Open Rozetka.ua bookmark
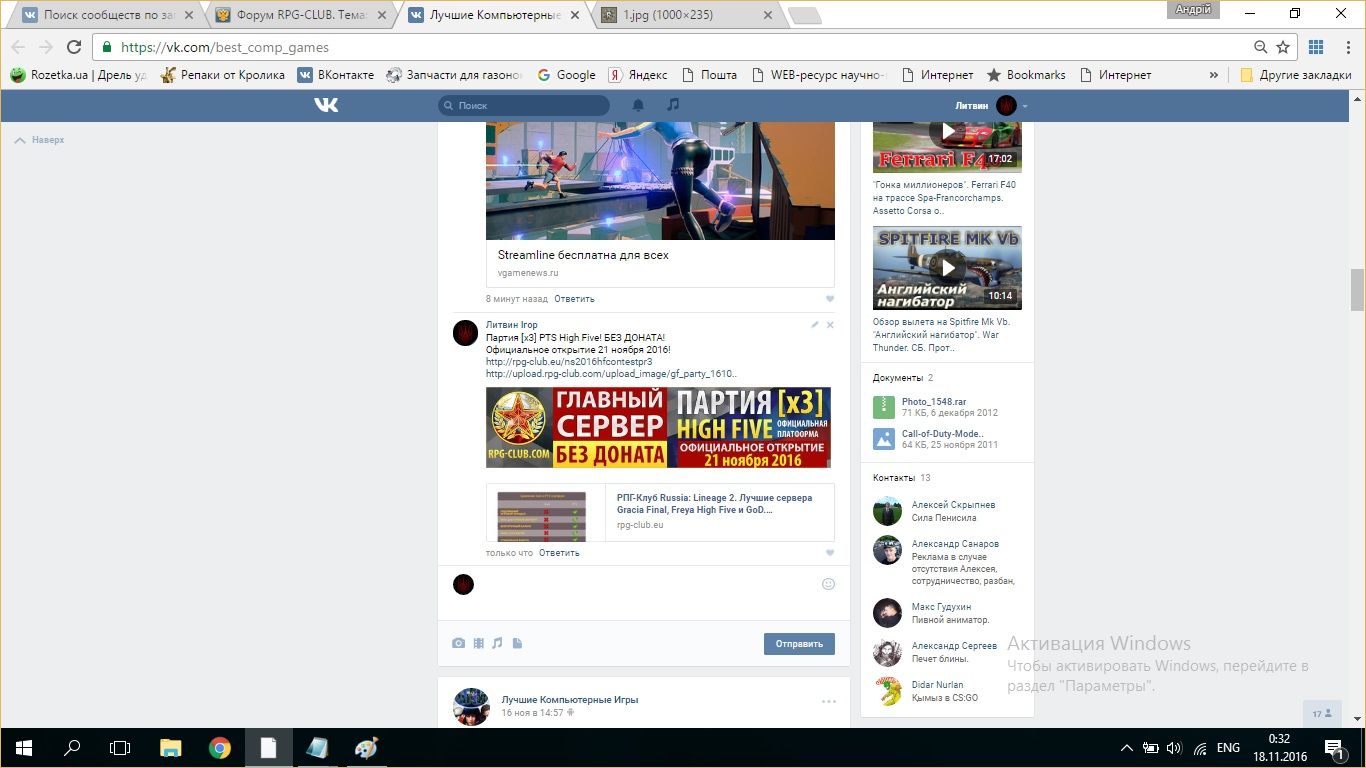The width and height of the screenshot is (1366, 768). point(79,75)
